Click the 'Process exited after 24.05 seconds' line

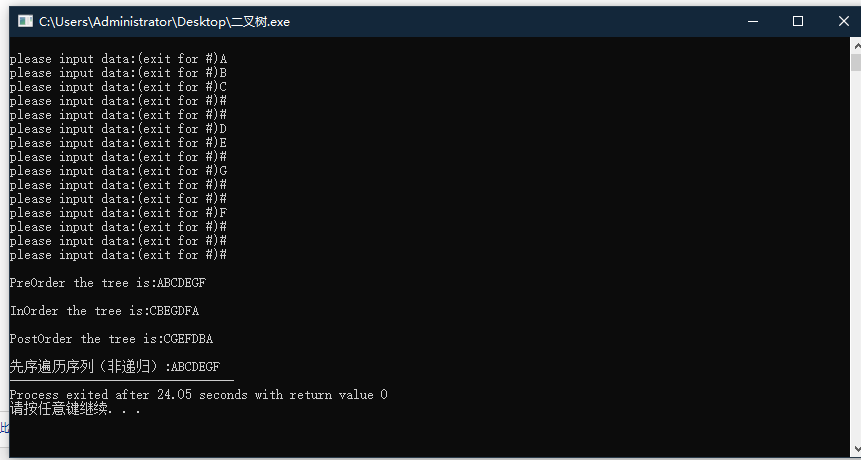pyautogui.click(x=198, y=395)
